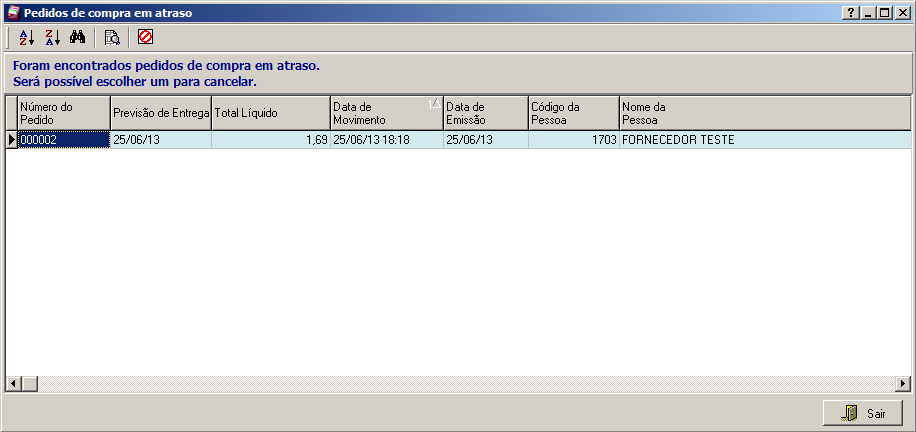916x432 pixels.
Task: Click the Total Líquido column header
Action: click(x=270, y=113)
